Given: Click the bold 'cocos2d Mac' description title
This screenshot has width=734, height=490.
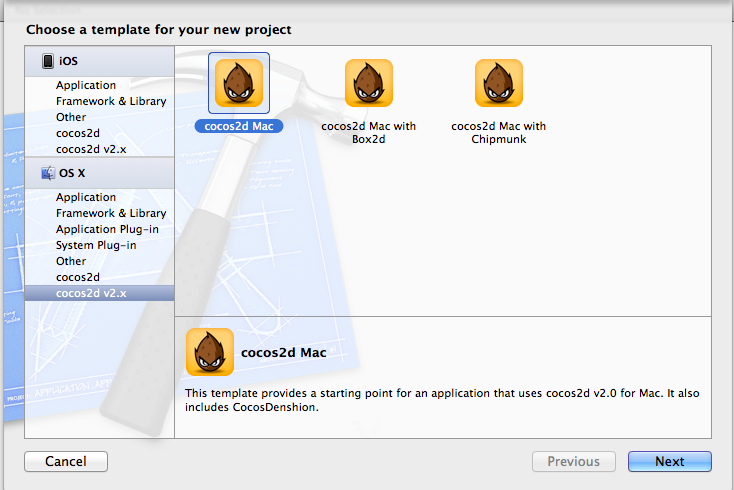Looking at the screenshot, I should pos(284,352).
